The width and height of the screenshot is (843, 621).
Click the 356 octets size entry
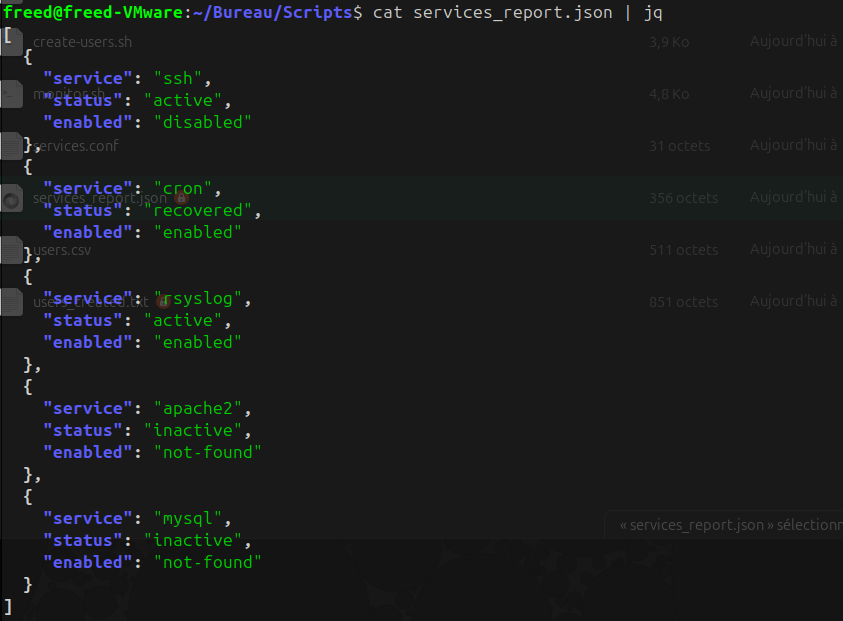pyautogui.click(x=683, y=198)
